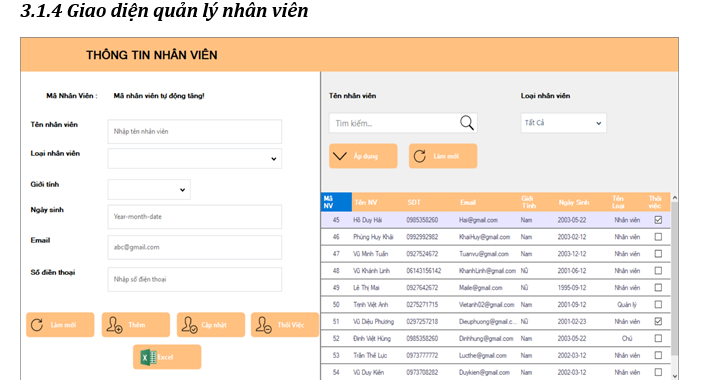Click the Áp dụng filter button
702x390 pixels.
coord(363,156)
